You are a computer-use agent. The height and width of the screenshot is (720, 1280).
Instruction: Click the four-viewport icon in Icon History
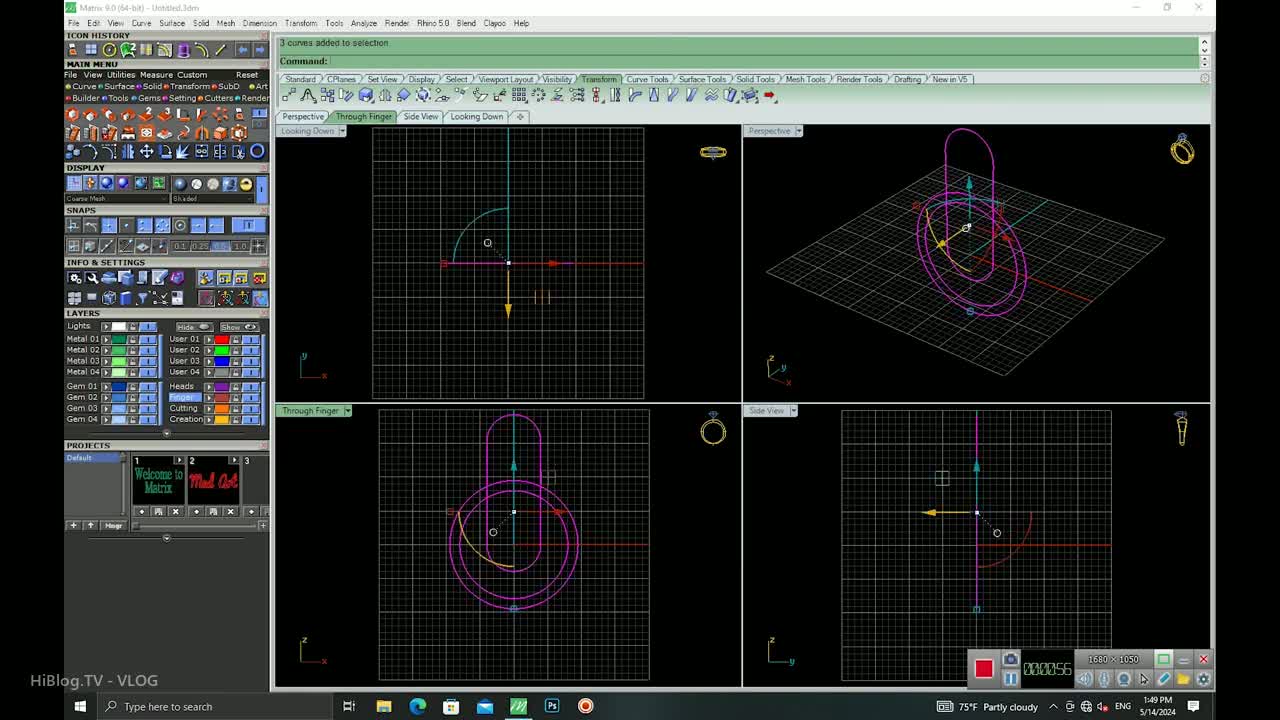tap(91, 49)
